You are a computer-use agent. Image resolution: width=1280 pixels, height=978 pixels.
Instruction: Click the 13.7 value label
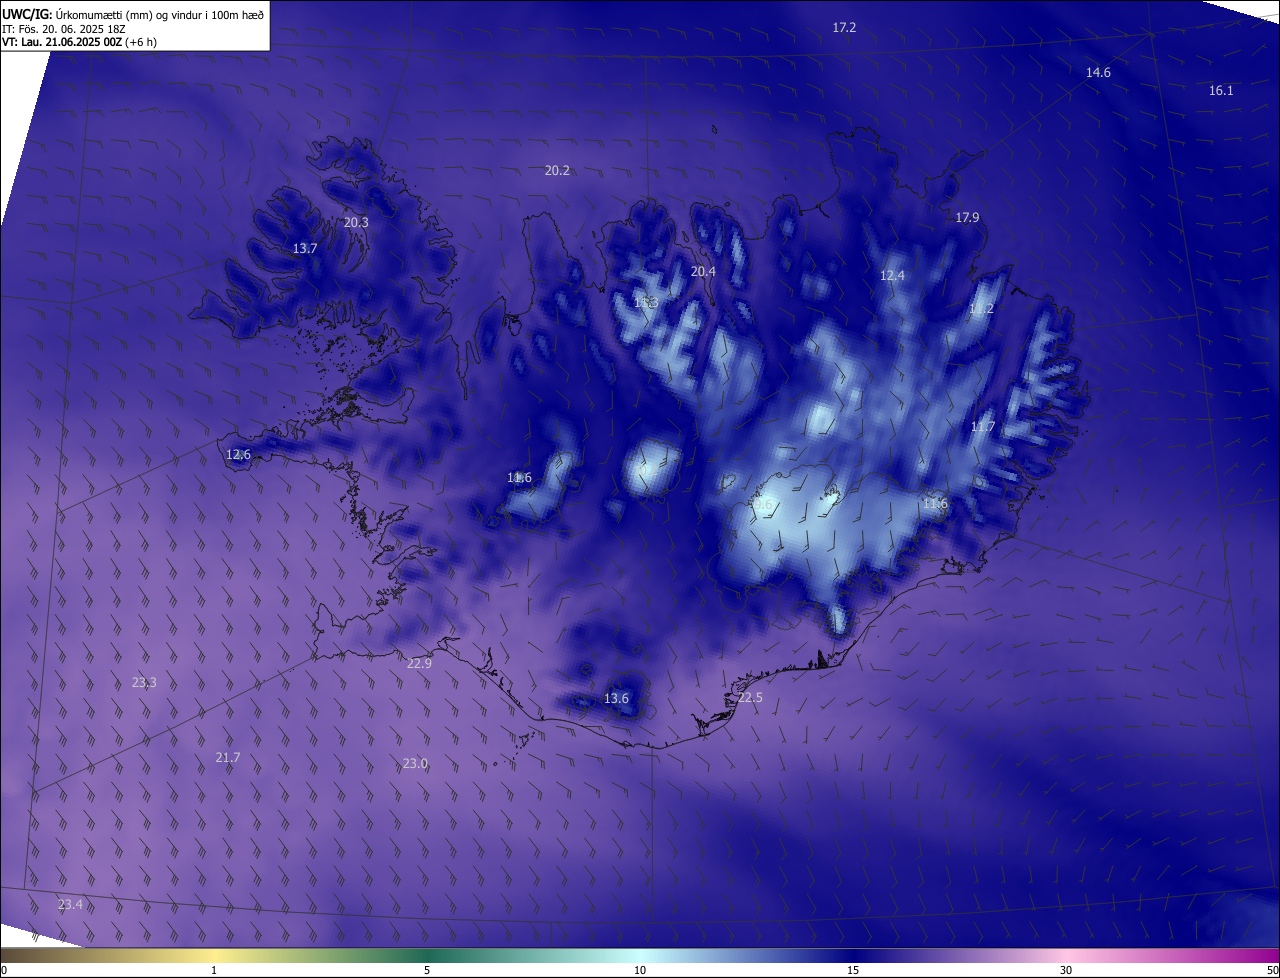pyautogui.click(x=305, y=248)
